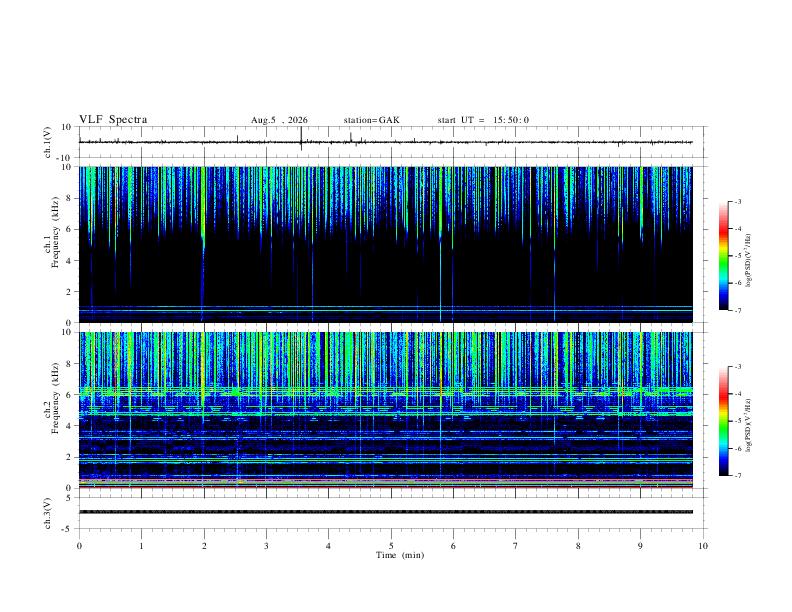Click the Time (min) axis title
The width and height of the screenshot is (792, 612).
pos(400,555)
